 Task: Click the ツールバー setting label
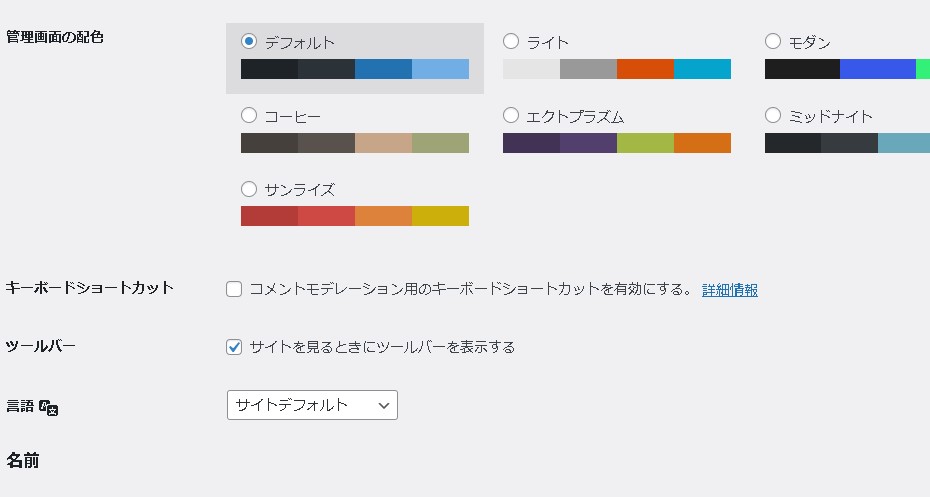[41, 346]
